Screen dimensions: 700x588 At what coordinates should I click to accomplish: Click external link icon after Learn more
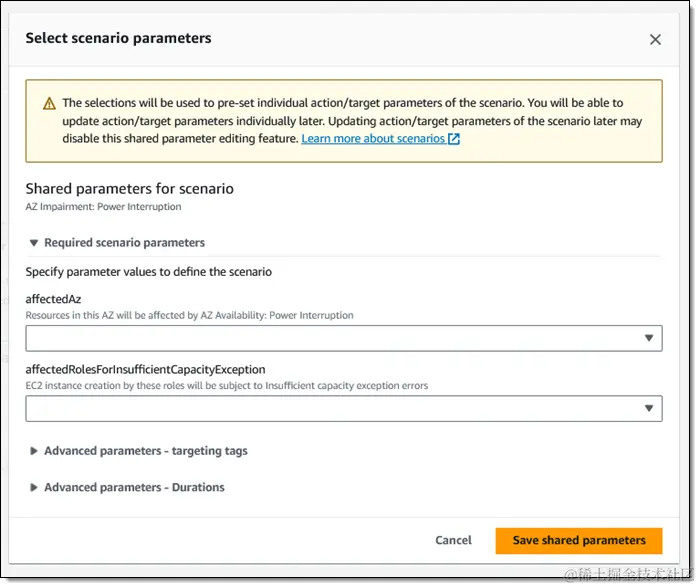tap(454, 139)
